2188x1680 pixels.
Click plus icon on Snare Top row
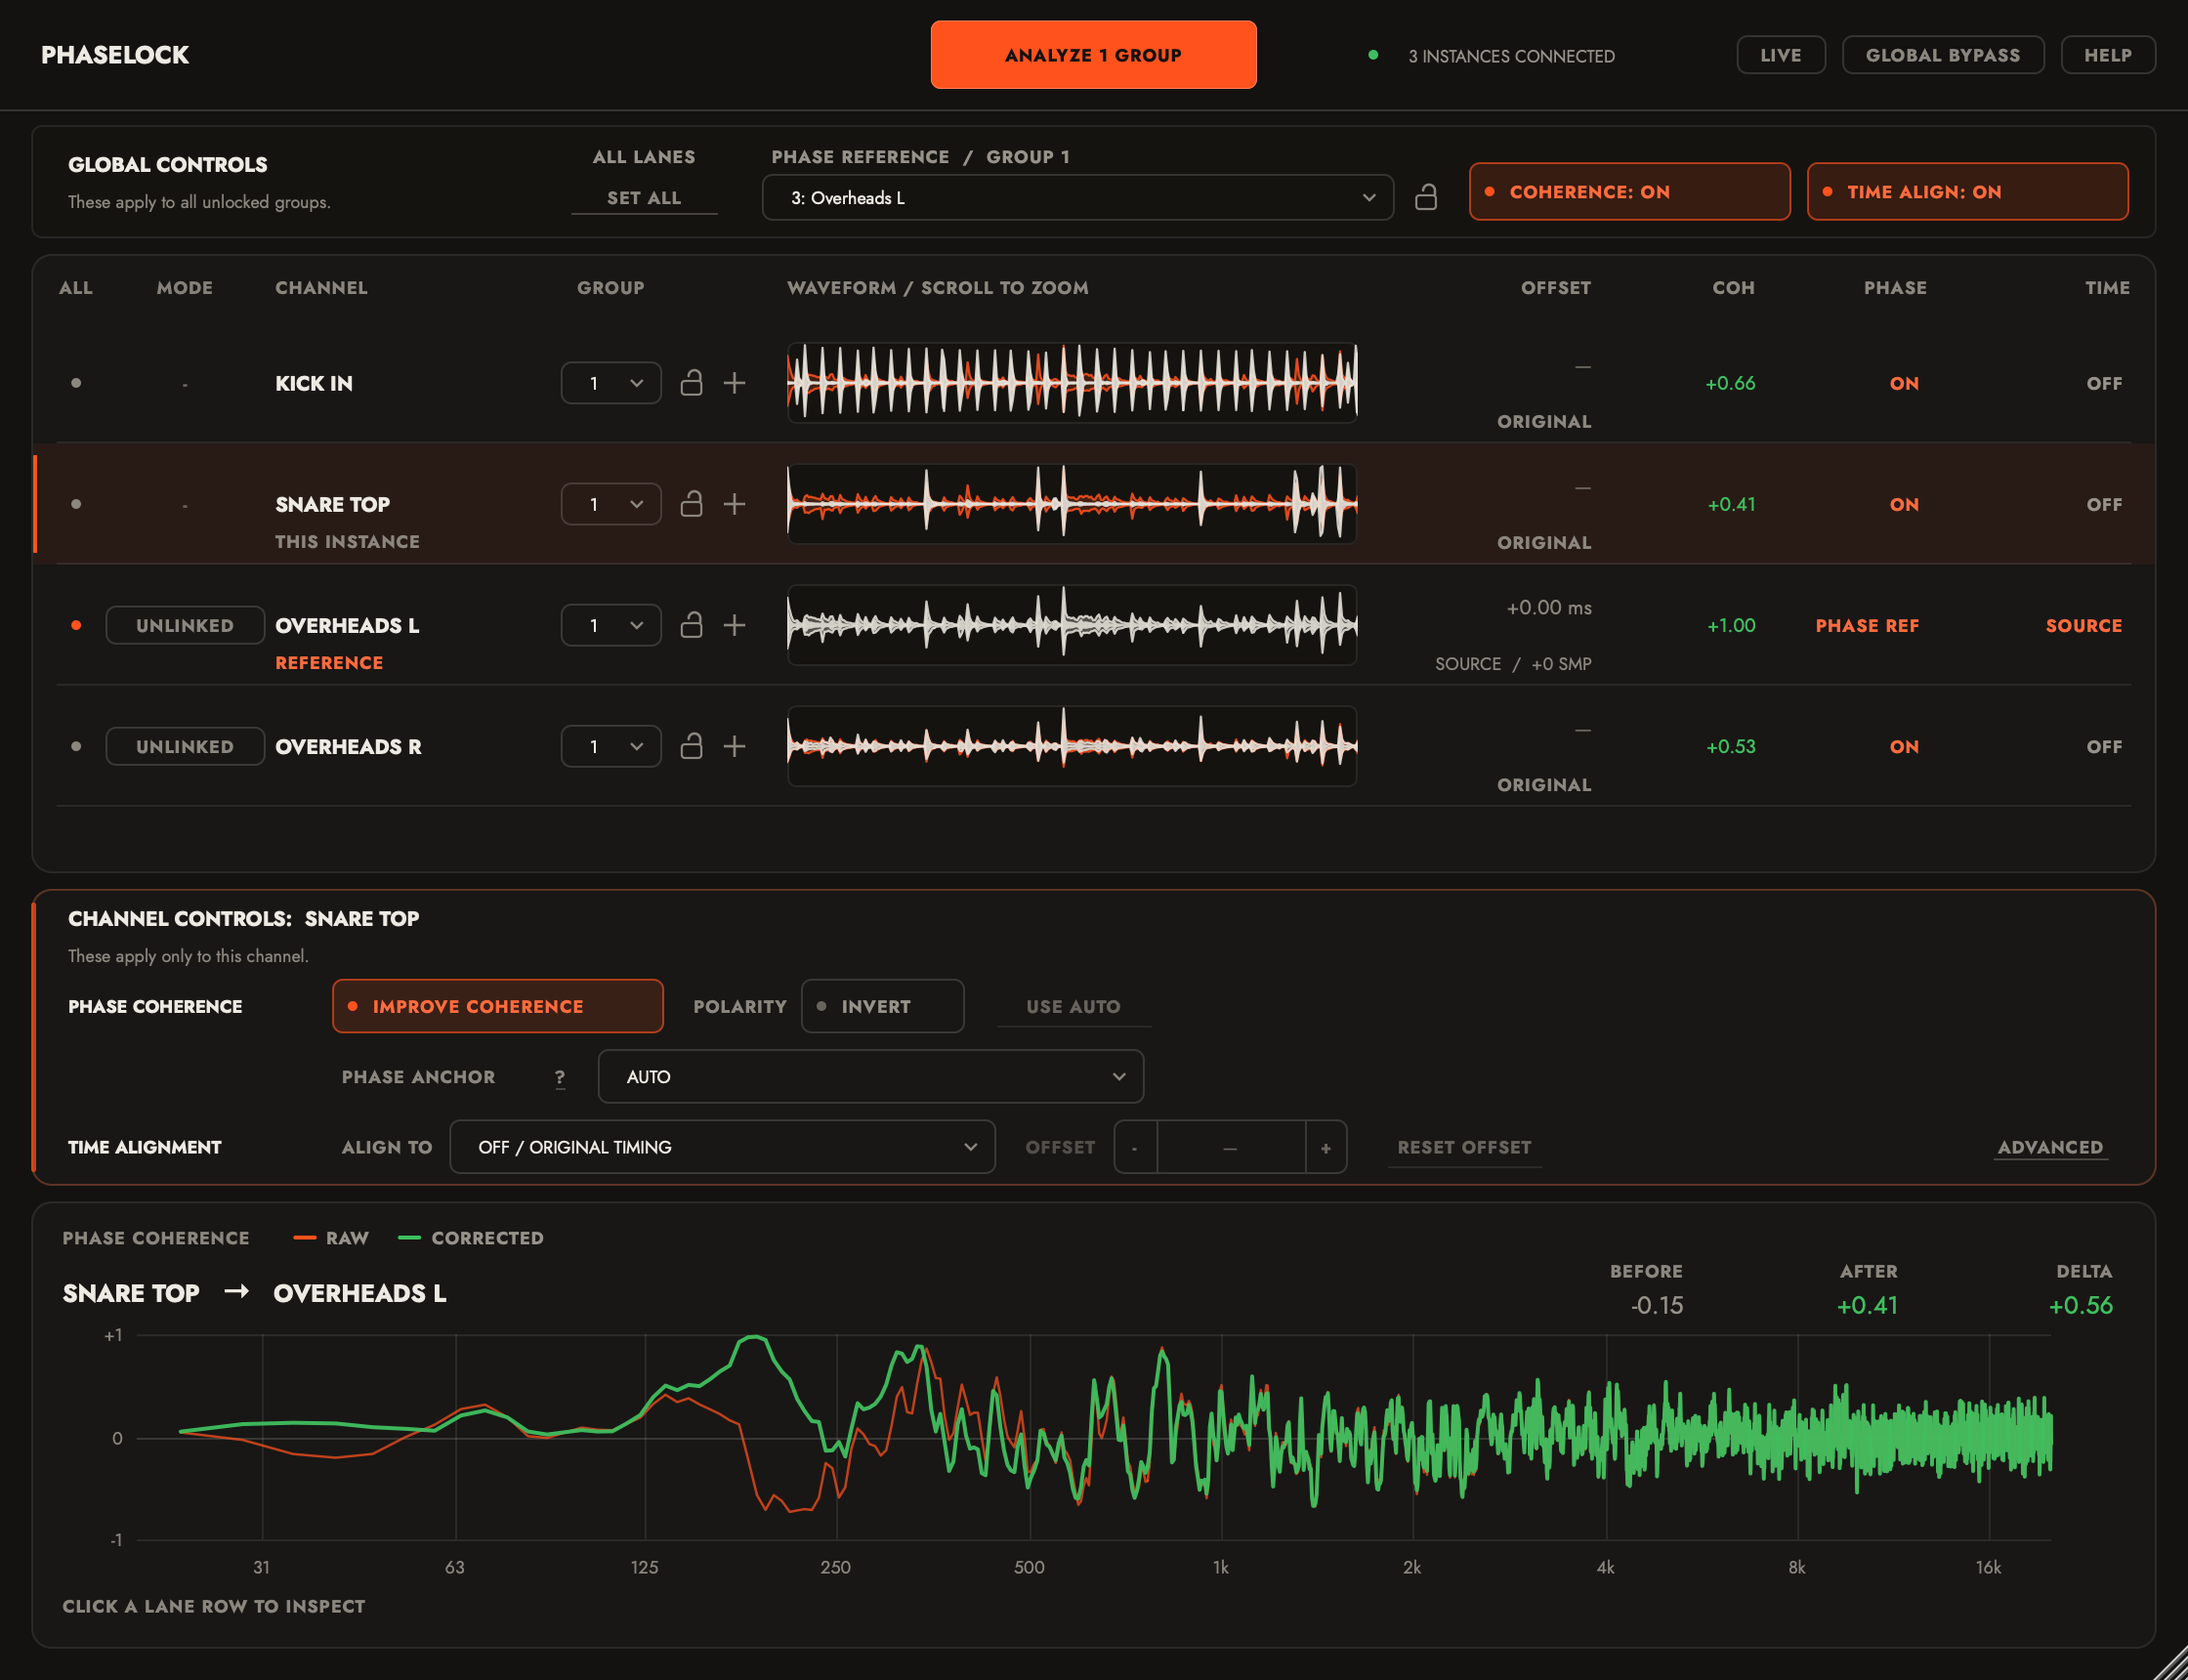coord(734,504)
